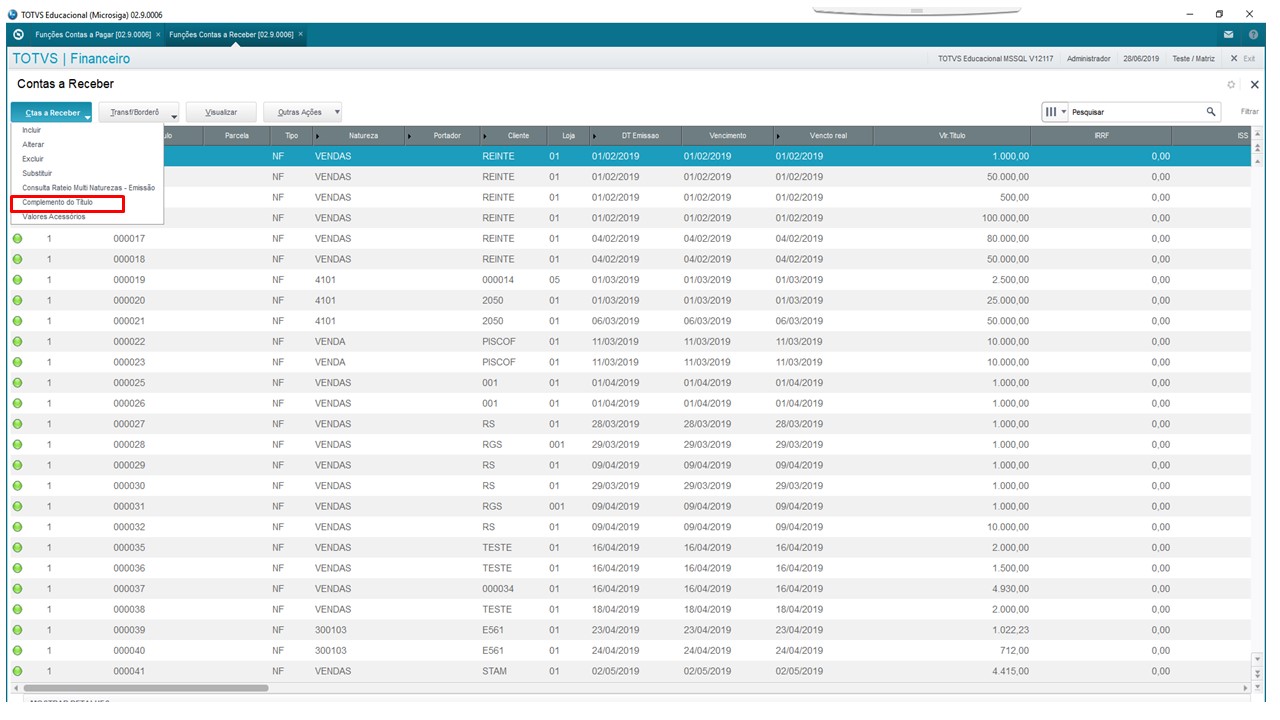Image resolution: width=1280 pixels, height=720 pixels.
Task: Click the Exit button
Action: [x=1243, y=59]
